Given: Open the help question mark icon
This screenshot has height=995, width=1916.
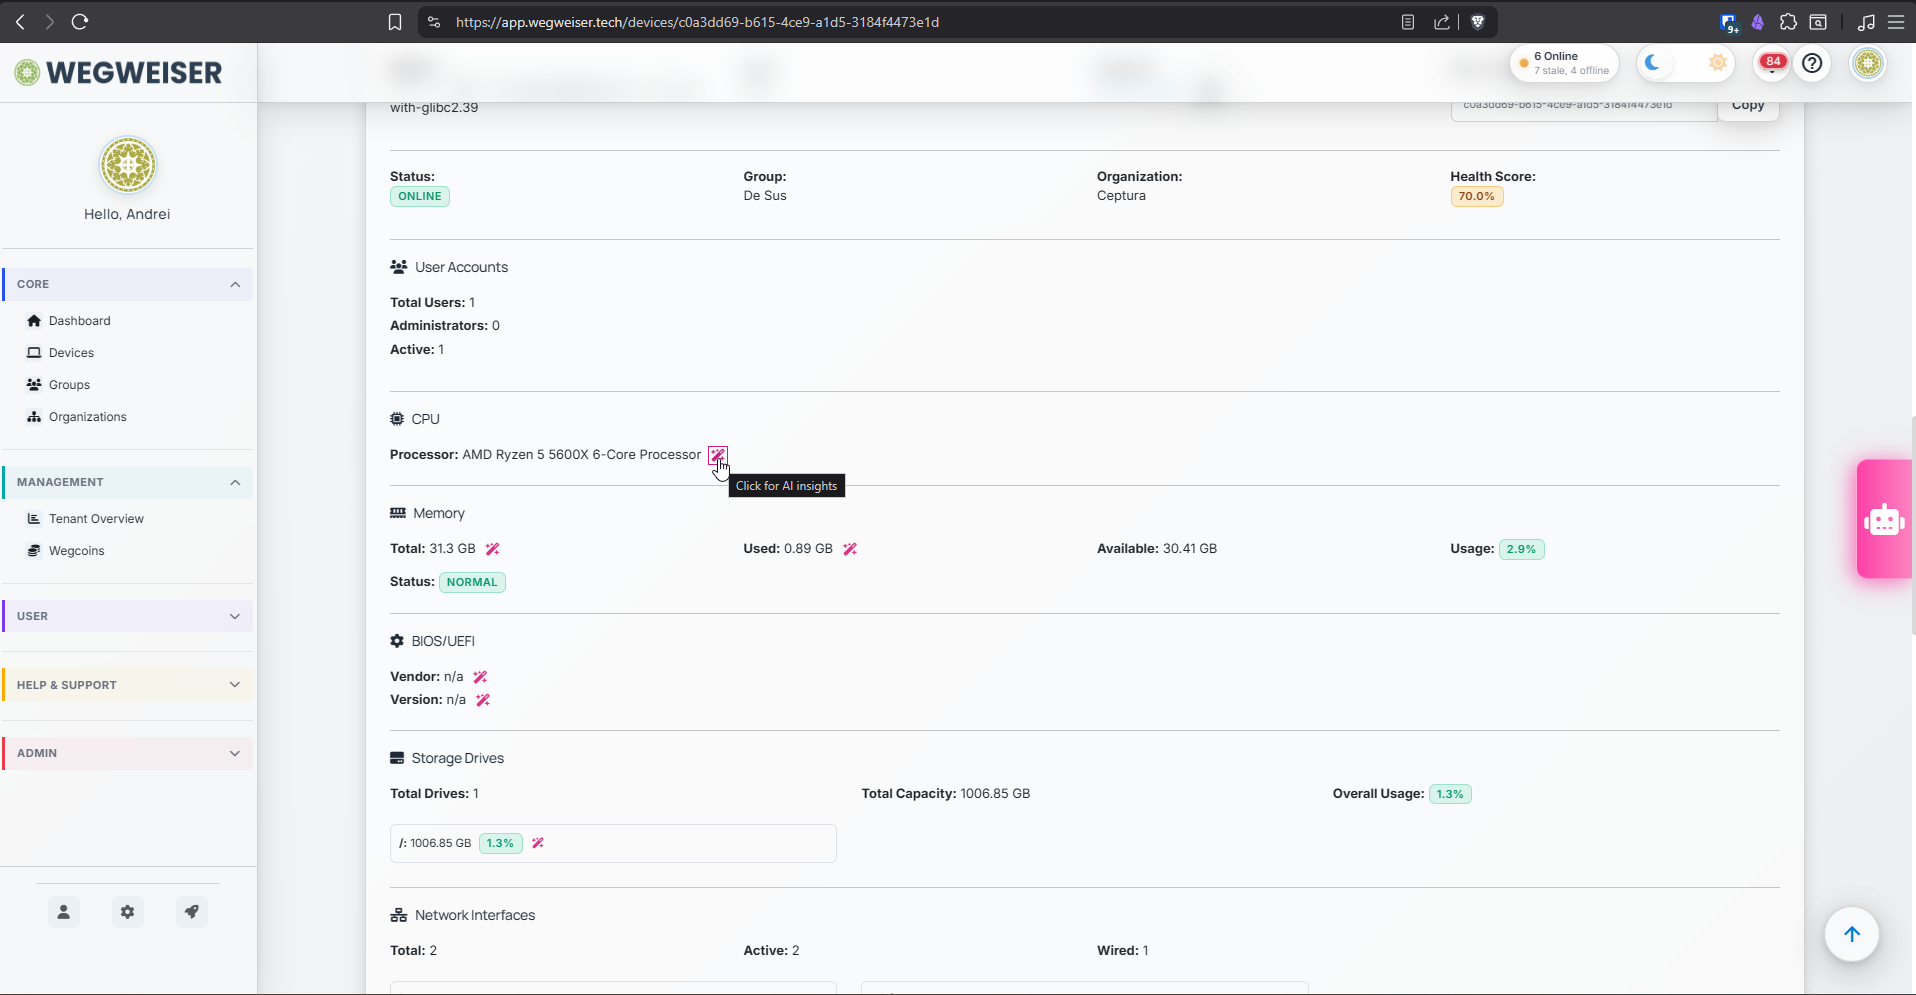Looking at the screenshot, I should (x=1812, y=63).
